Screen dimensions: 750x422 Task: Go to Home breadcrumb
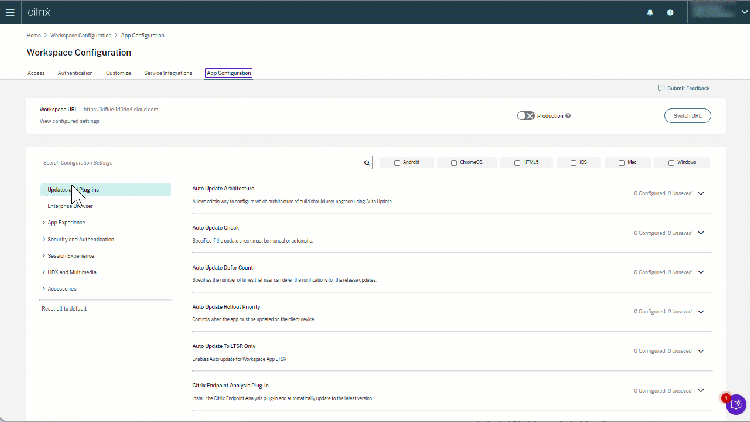click(x=33, y=35)
